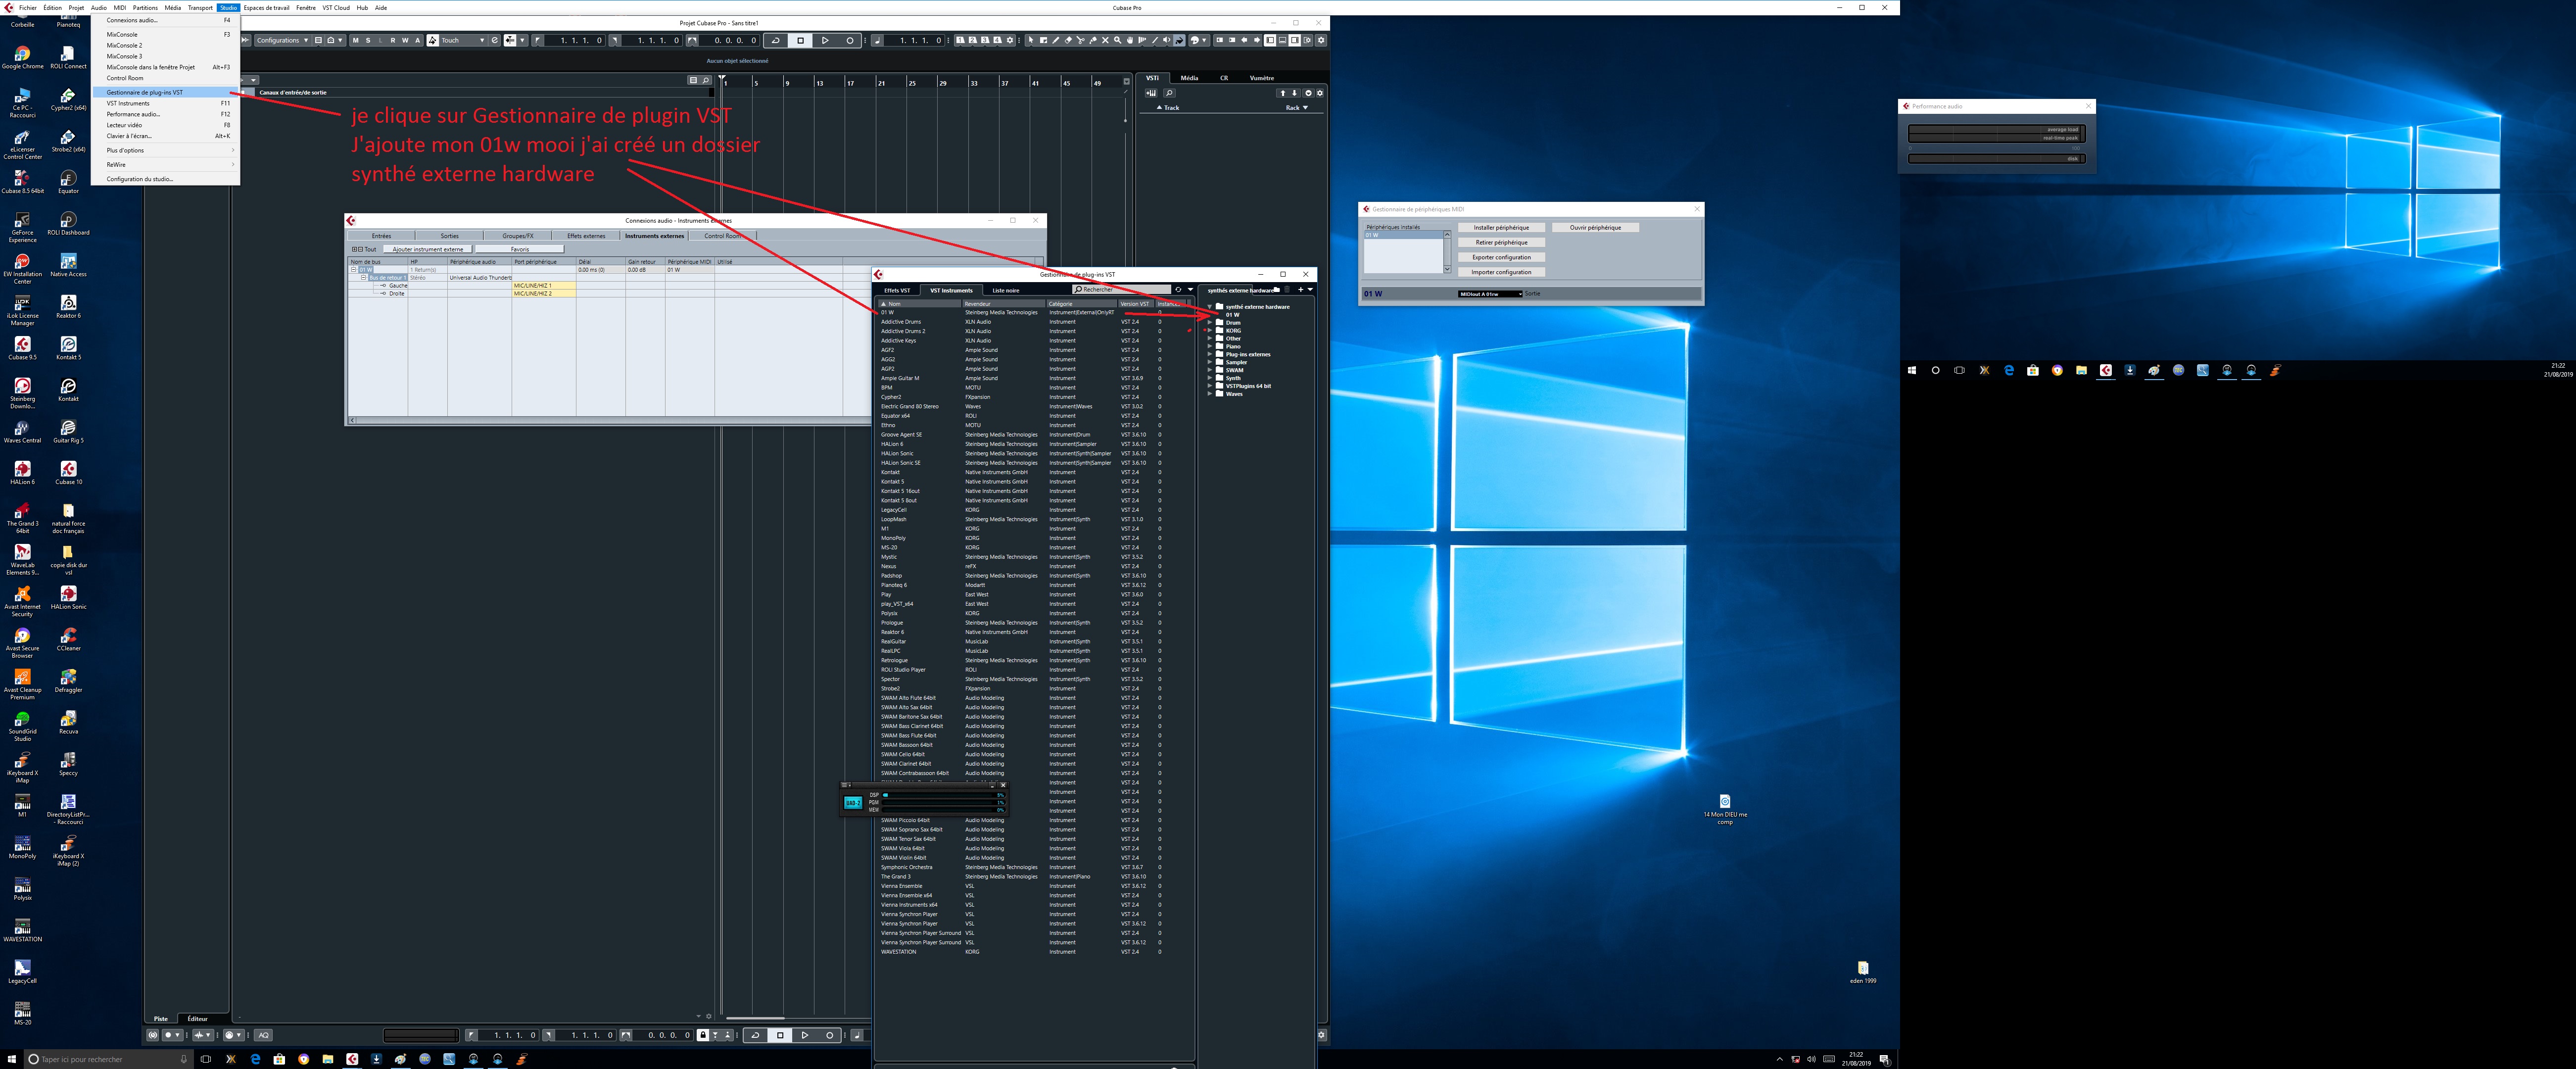Viewport: 2576px width, 1069px height.
Task: Toggle the W write automation button in toolbar
Action: 405,40
